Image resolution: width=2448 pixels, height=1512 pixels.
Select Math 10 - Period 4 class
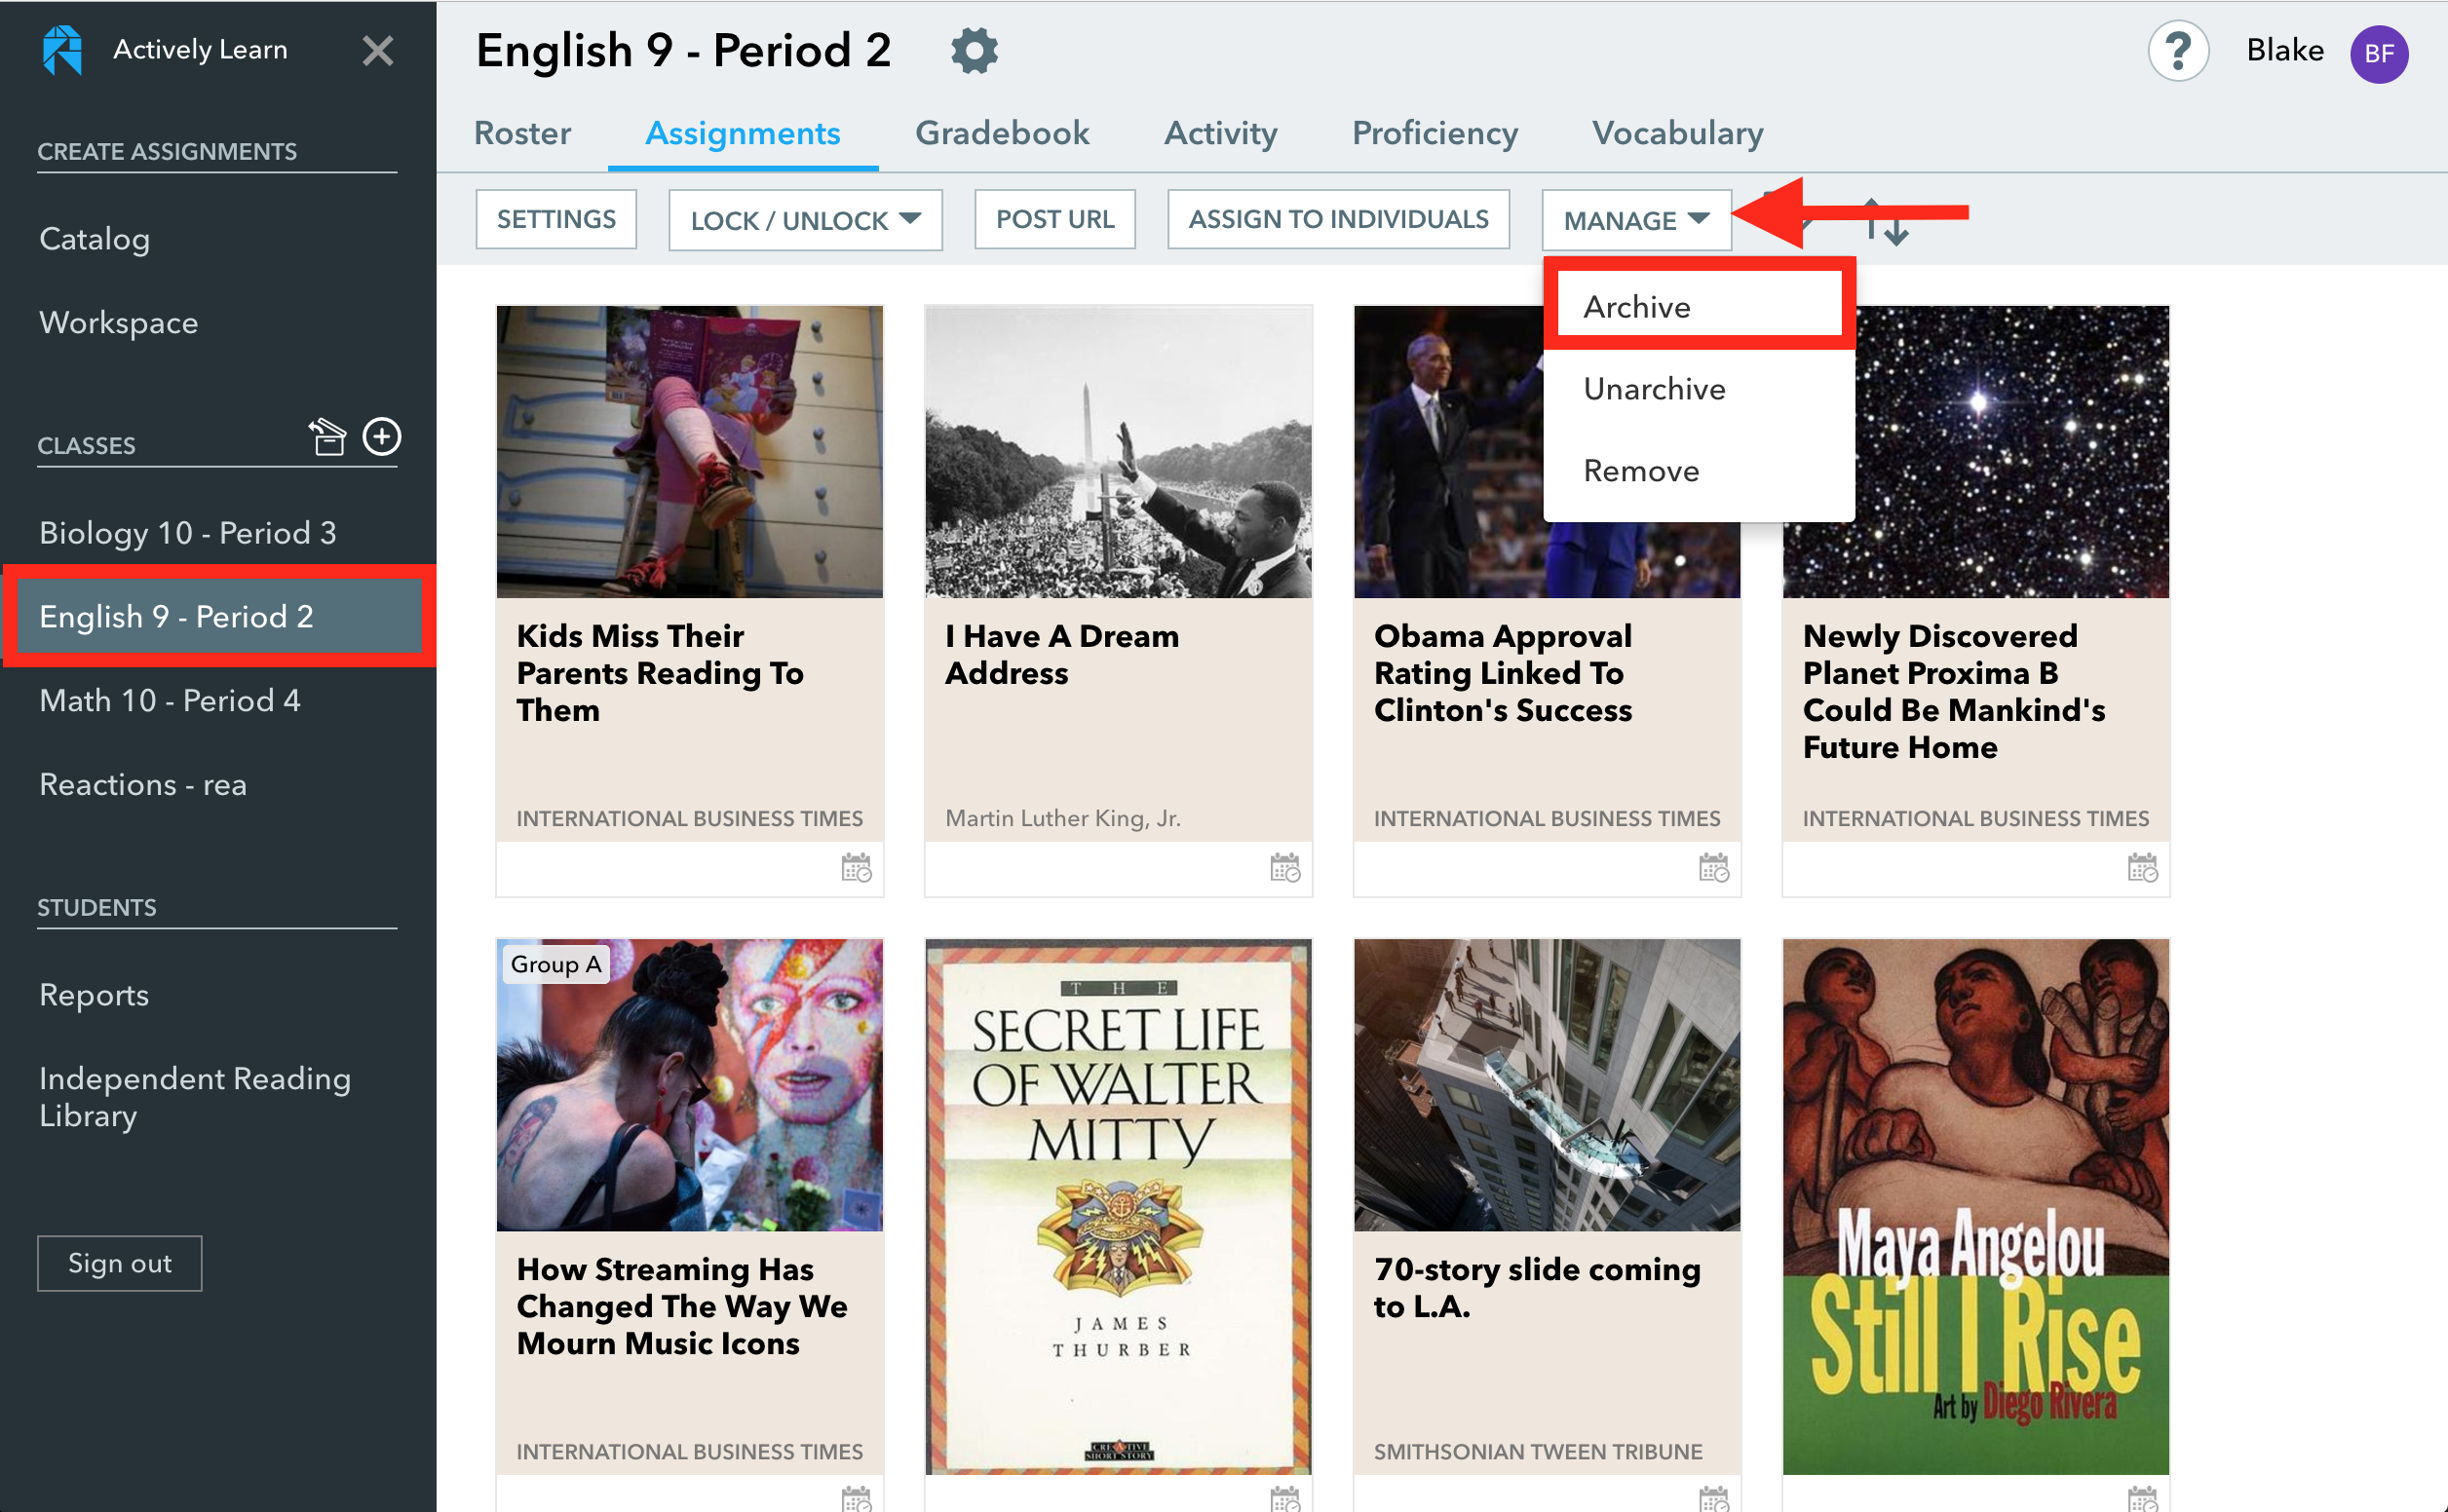(169, 701)
